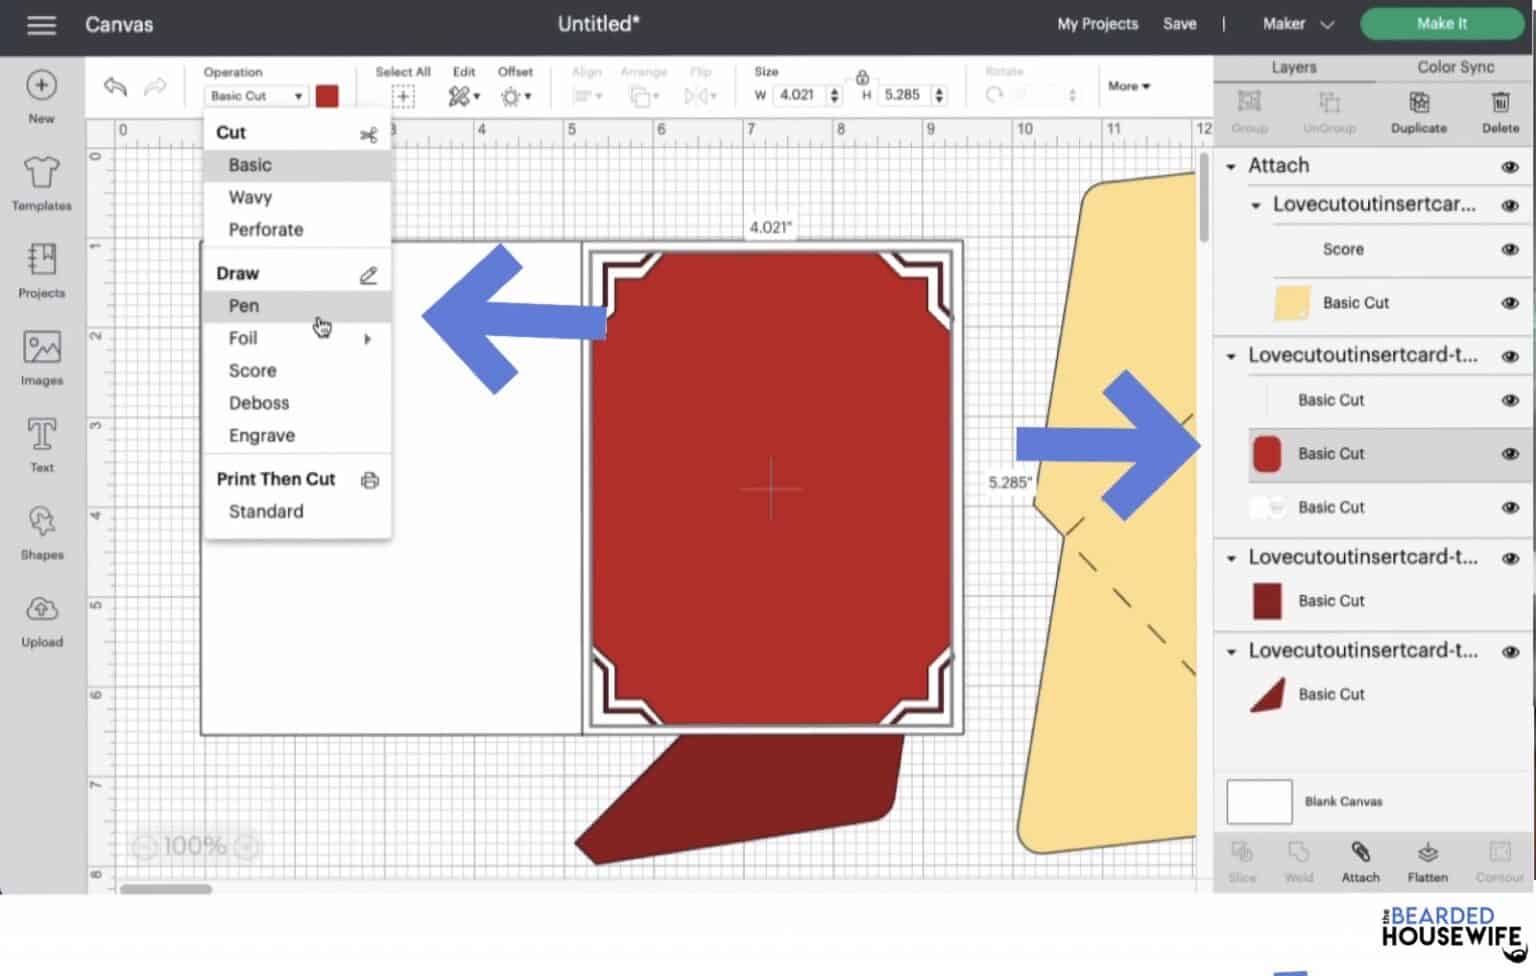
Task: Switch to the Color Sync tab
Action: pyautogui.click(x=1455, y=67)
